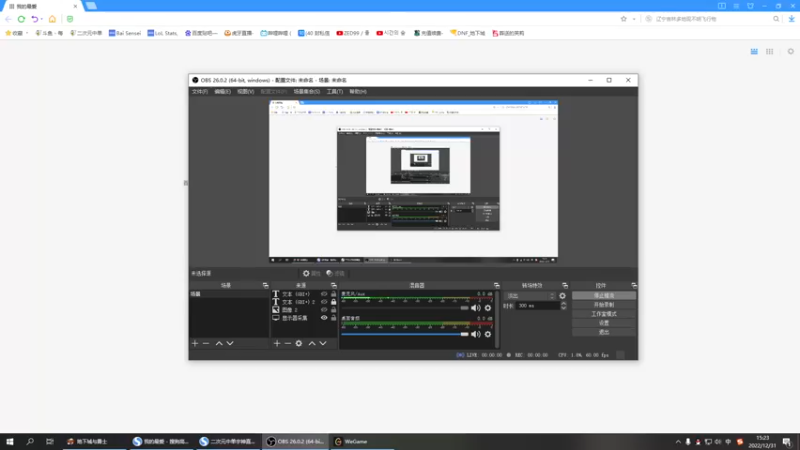Screen dimensions: 800x450
Task: Add a new scene with plus icon
Action: 195,343
